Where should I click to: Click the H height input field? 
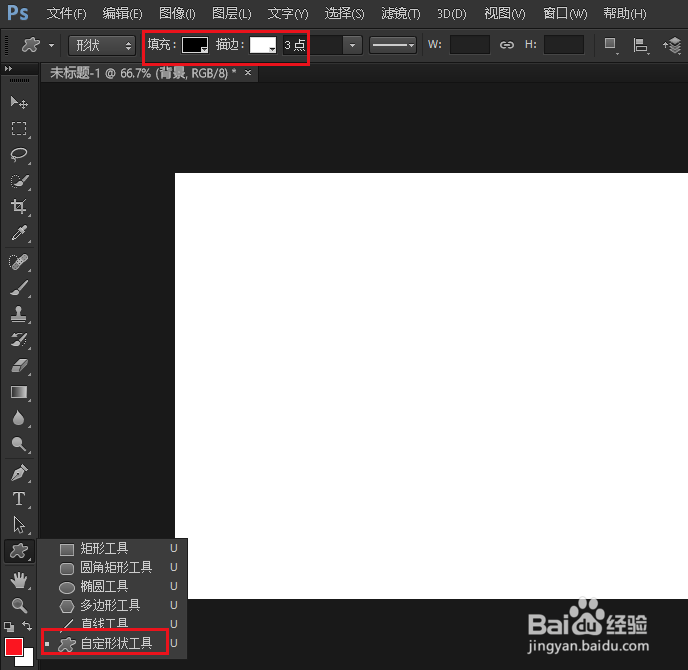pyautogui.click(x=564, y=45)
